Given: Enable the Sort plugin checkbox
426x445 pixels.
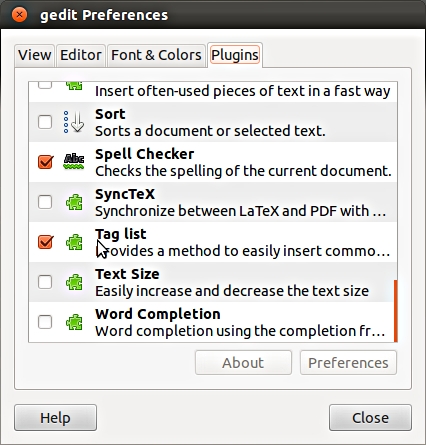Looking at the screenshot, I should [x=45, y=122].
